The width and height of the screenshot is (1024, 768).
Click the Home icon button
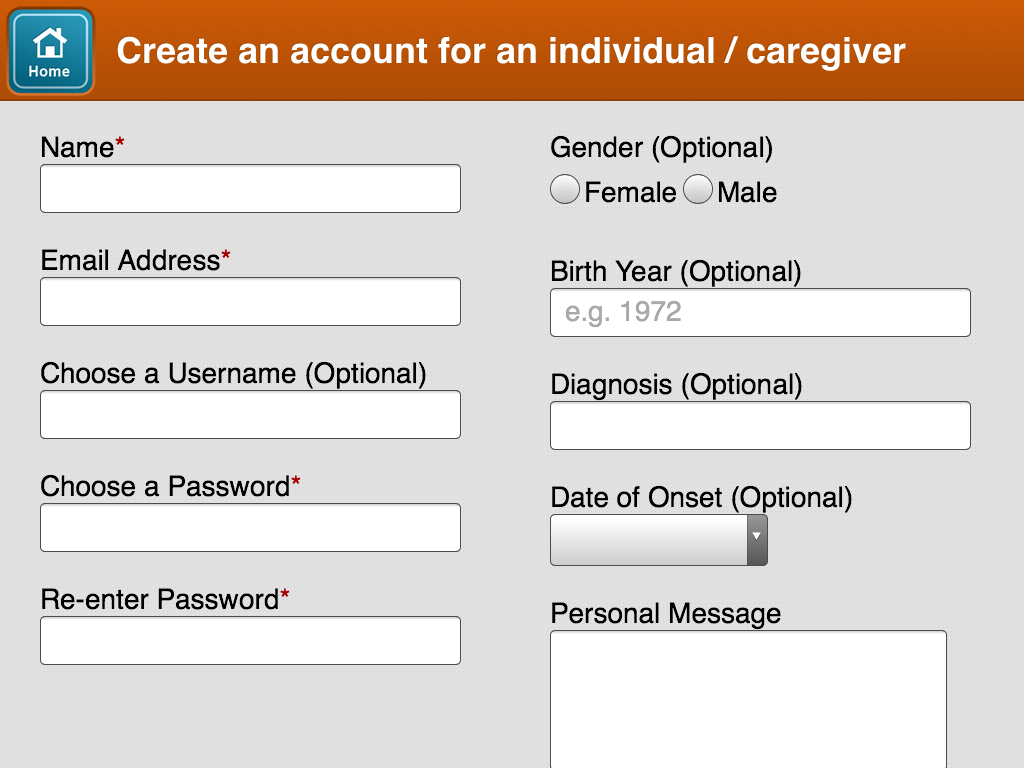point(50,52)
